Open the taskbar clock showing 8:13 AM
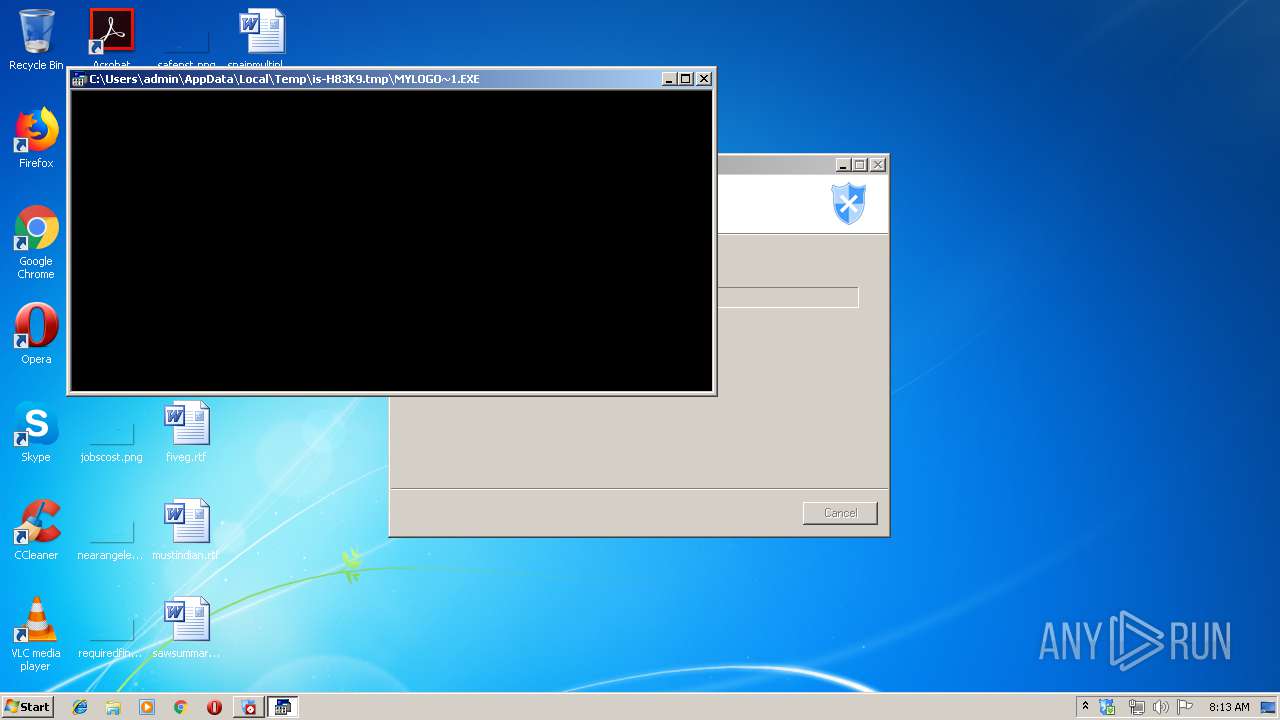1280x720 pixels. tap(1229, 707)
